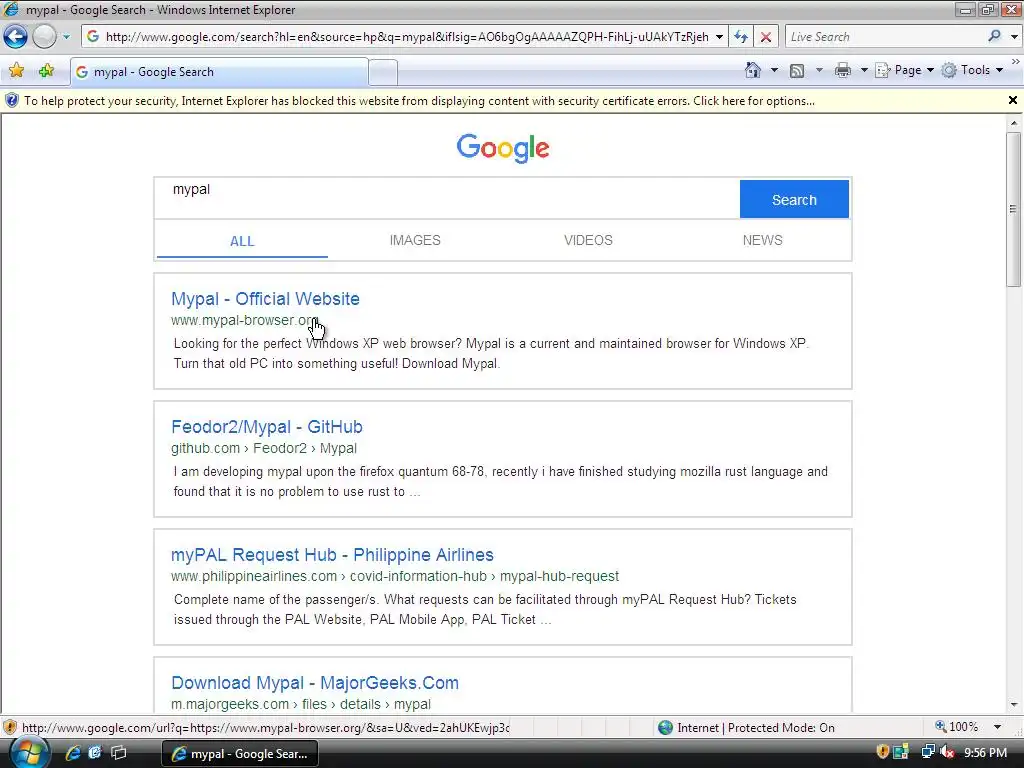Click the network connection tray icon

[x=927, y=752]
